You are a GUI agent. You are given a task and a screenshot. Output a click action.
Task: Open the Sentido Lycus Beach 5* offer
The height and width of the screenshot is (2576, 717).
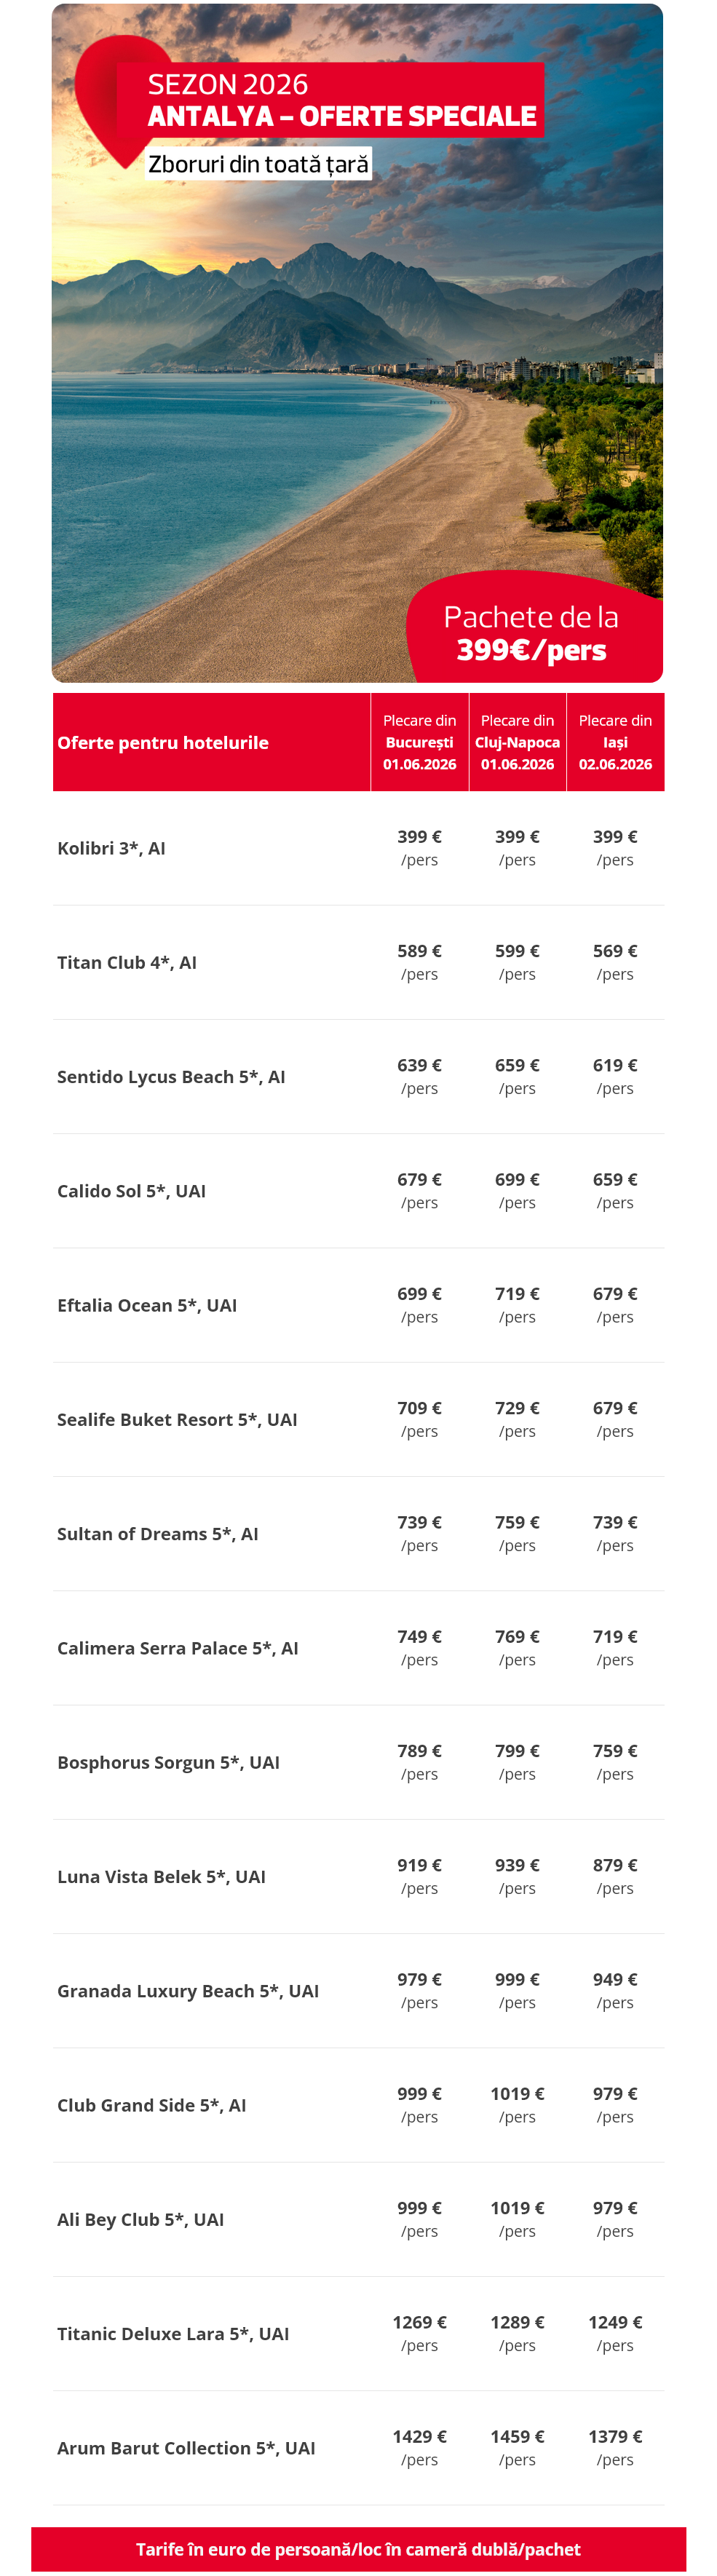click(171, 1076)
